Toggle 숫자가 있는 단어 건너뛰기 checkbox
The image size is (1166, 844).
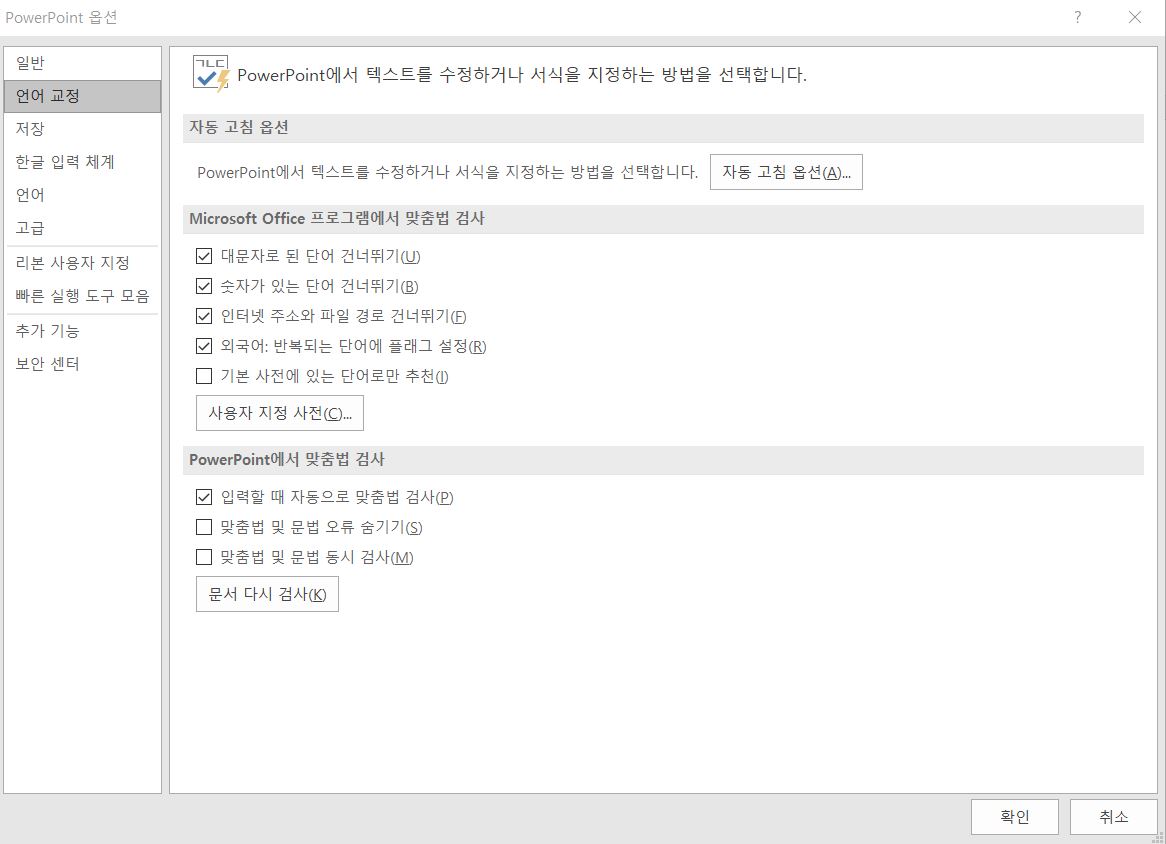[204, 286]
